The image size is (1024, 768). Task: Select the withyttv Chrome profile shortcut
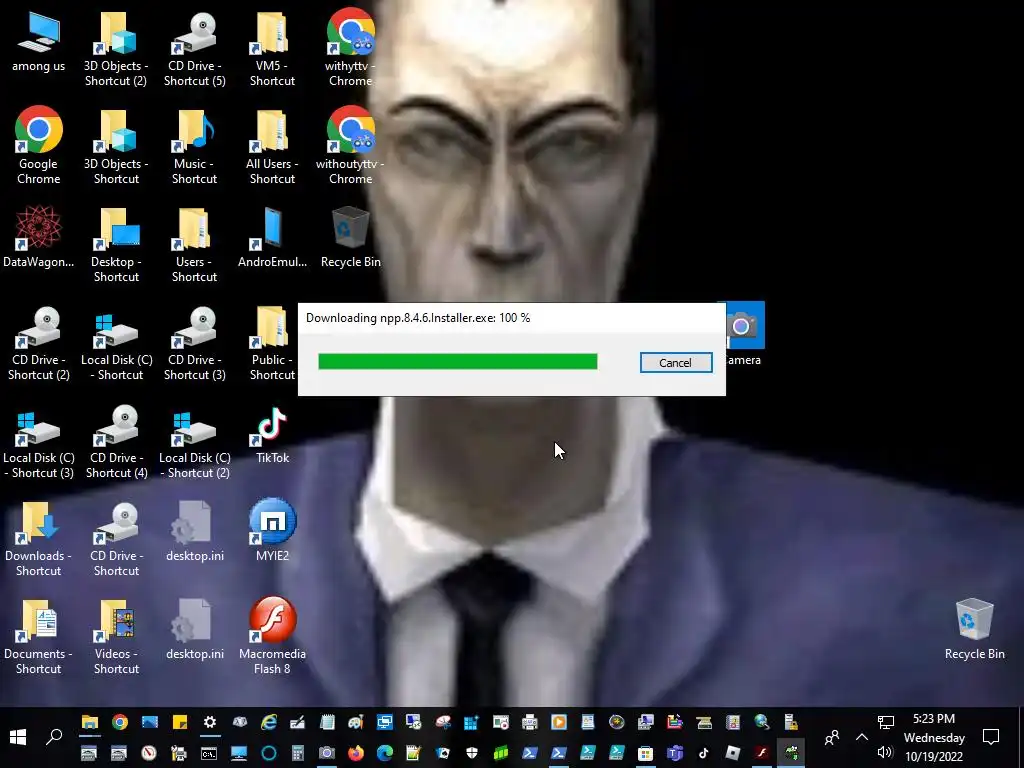(x=351, y=47)
